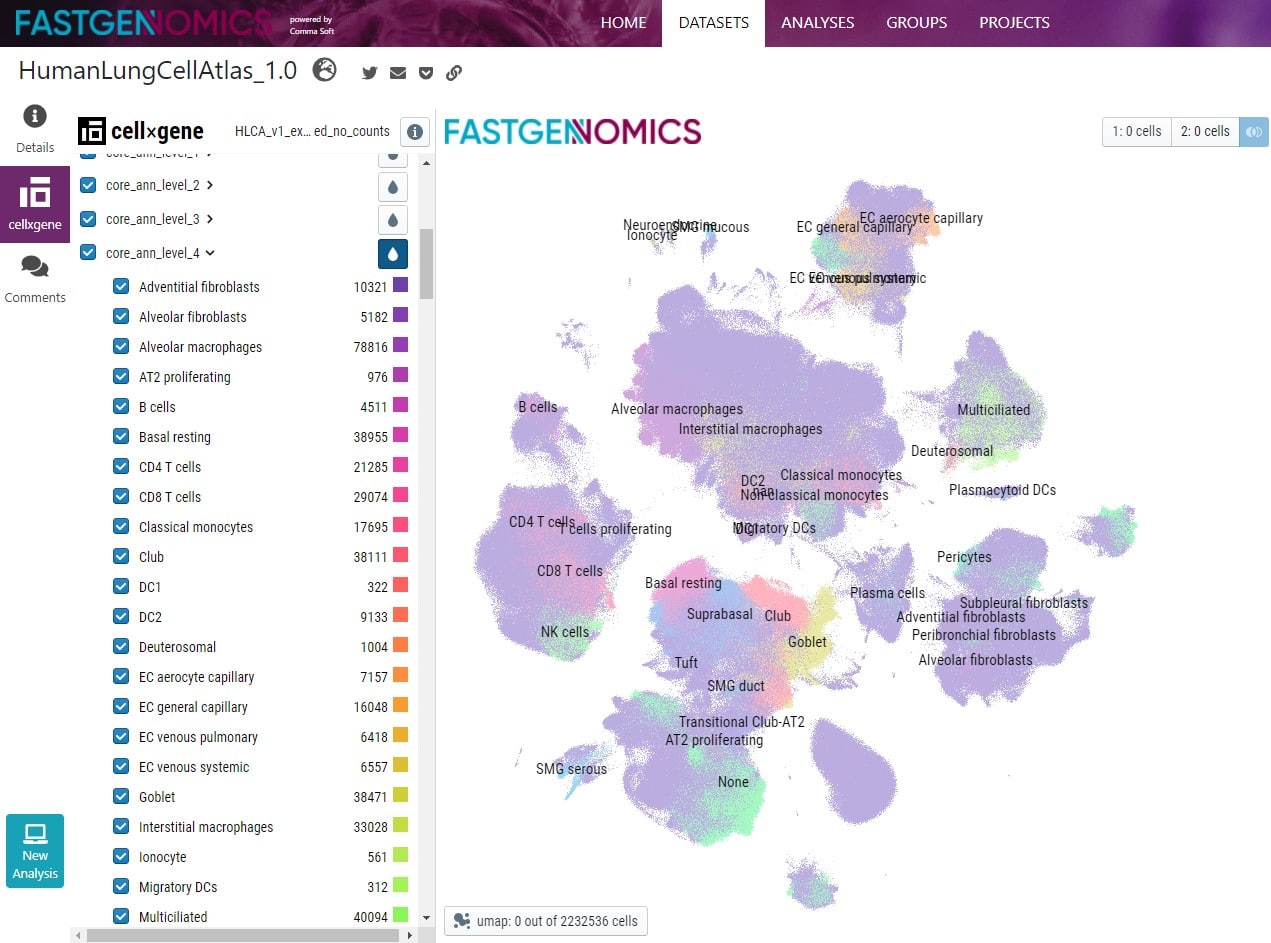The height and width of the screenshot is (943, 1271).
Task: Color by core_ann_level_3 droplet icon
Action: click(393, 220)
